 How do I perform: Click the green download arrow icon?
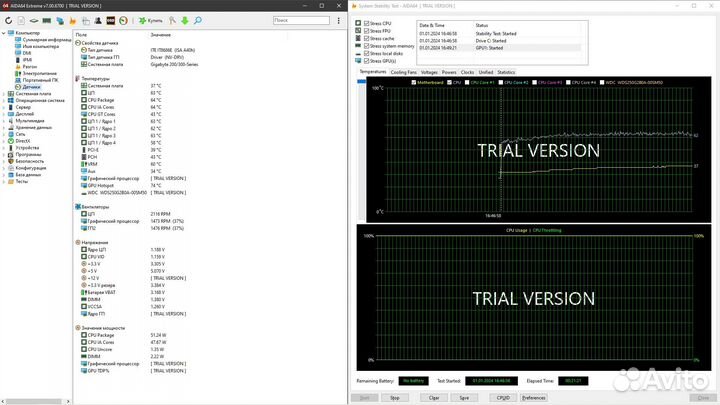pos(185,21)
